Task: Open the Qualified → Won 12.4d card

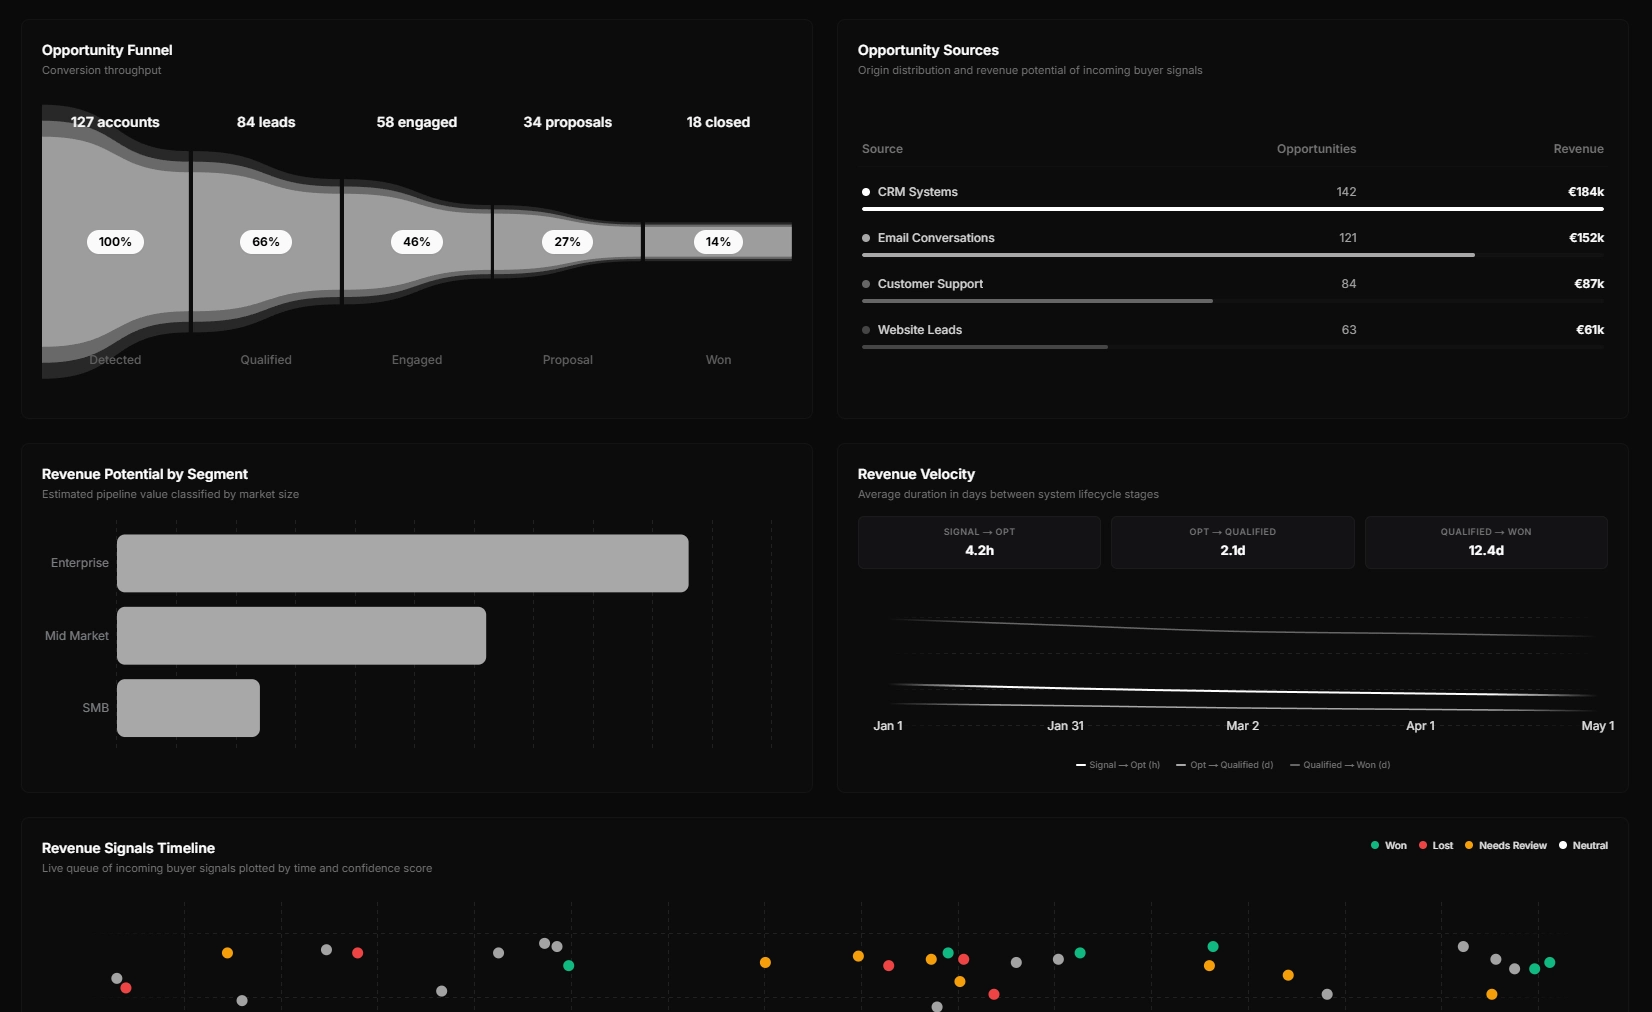Action: (x=1486, y=543)
